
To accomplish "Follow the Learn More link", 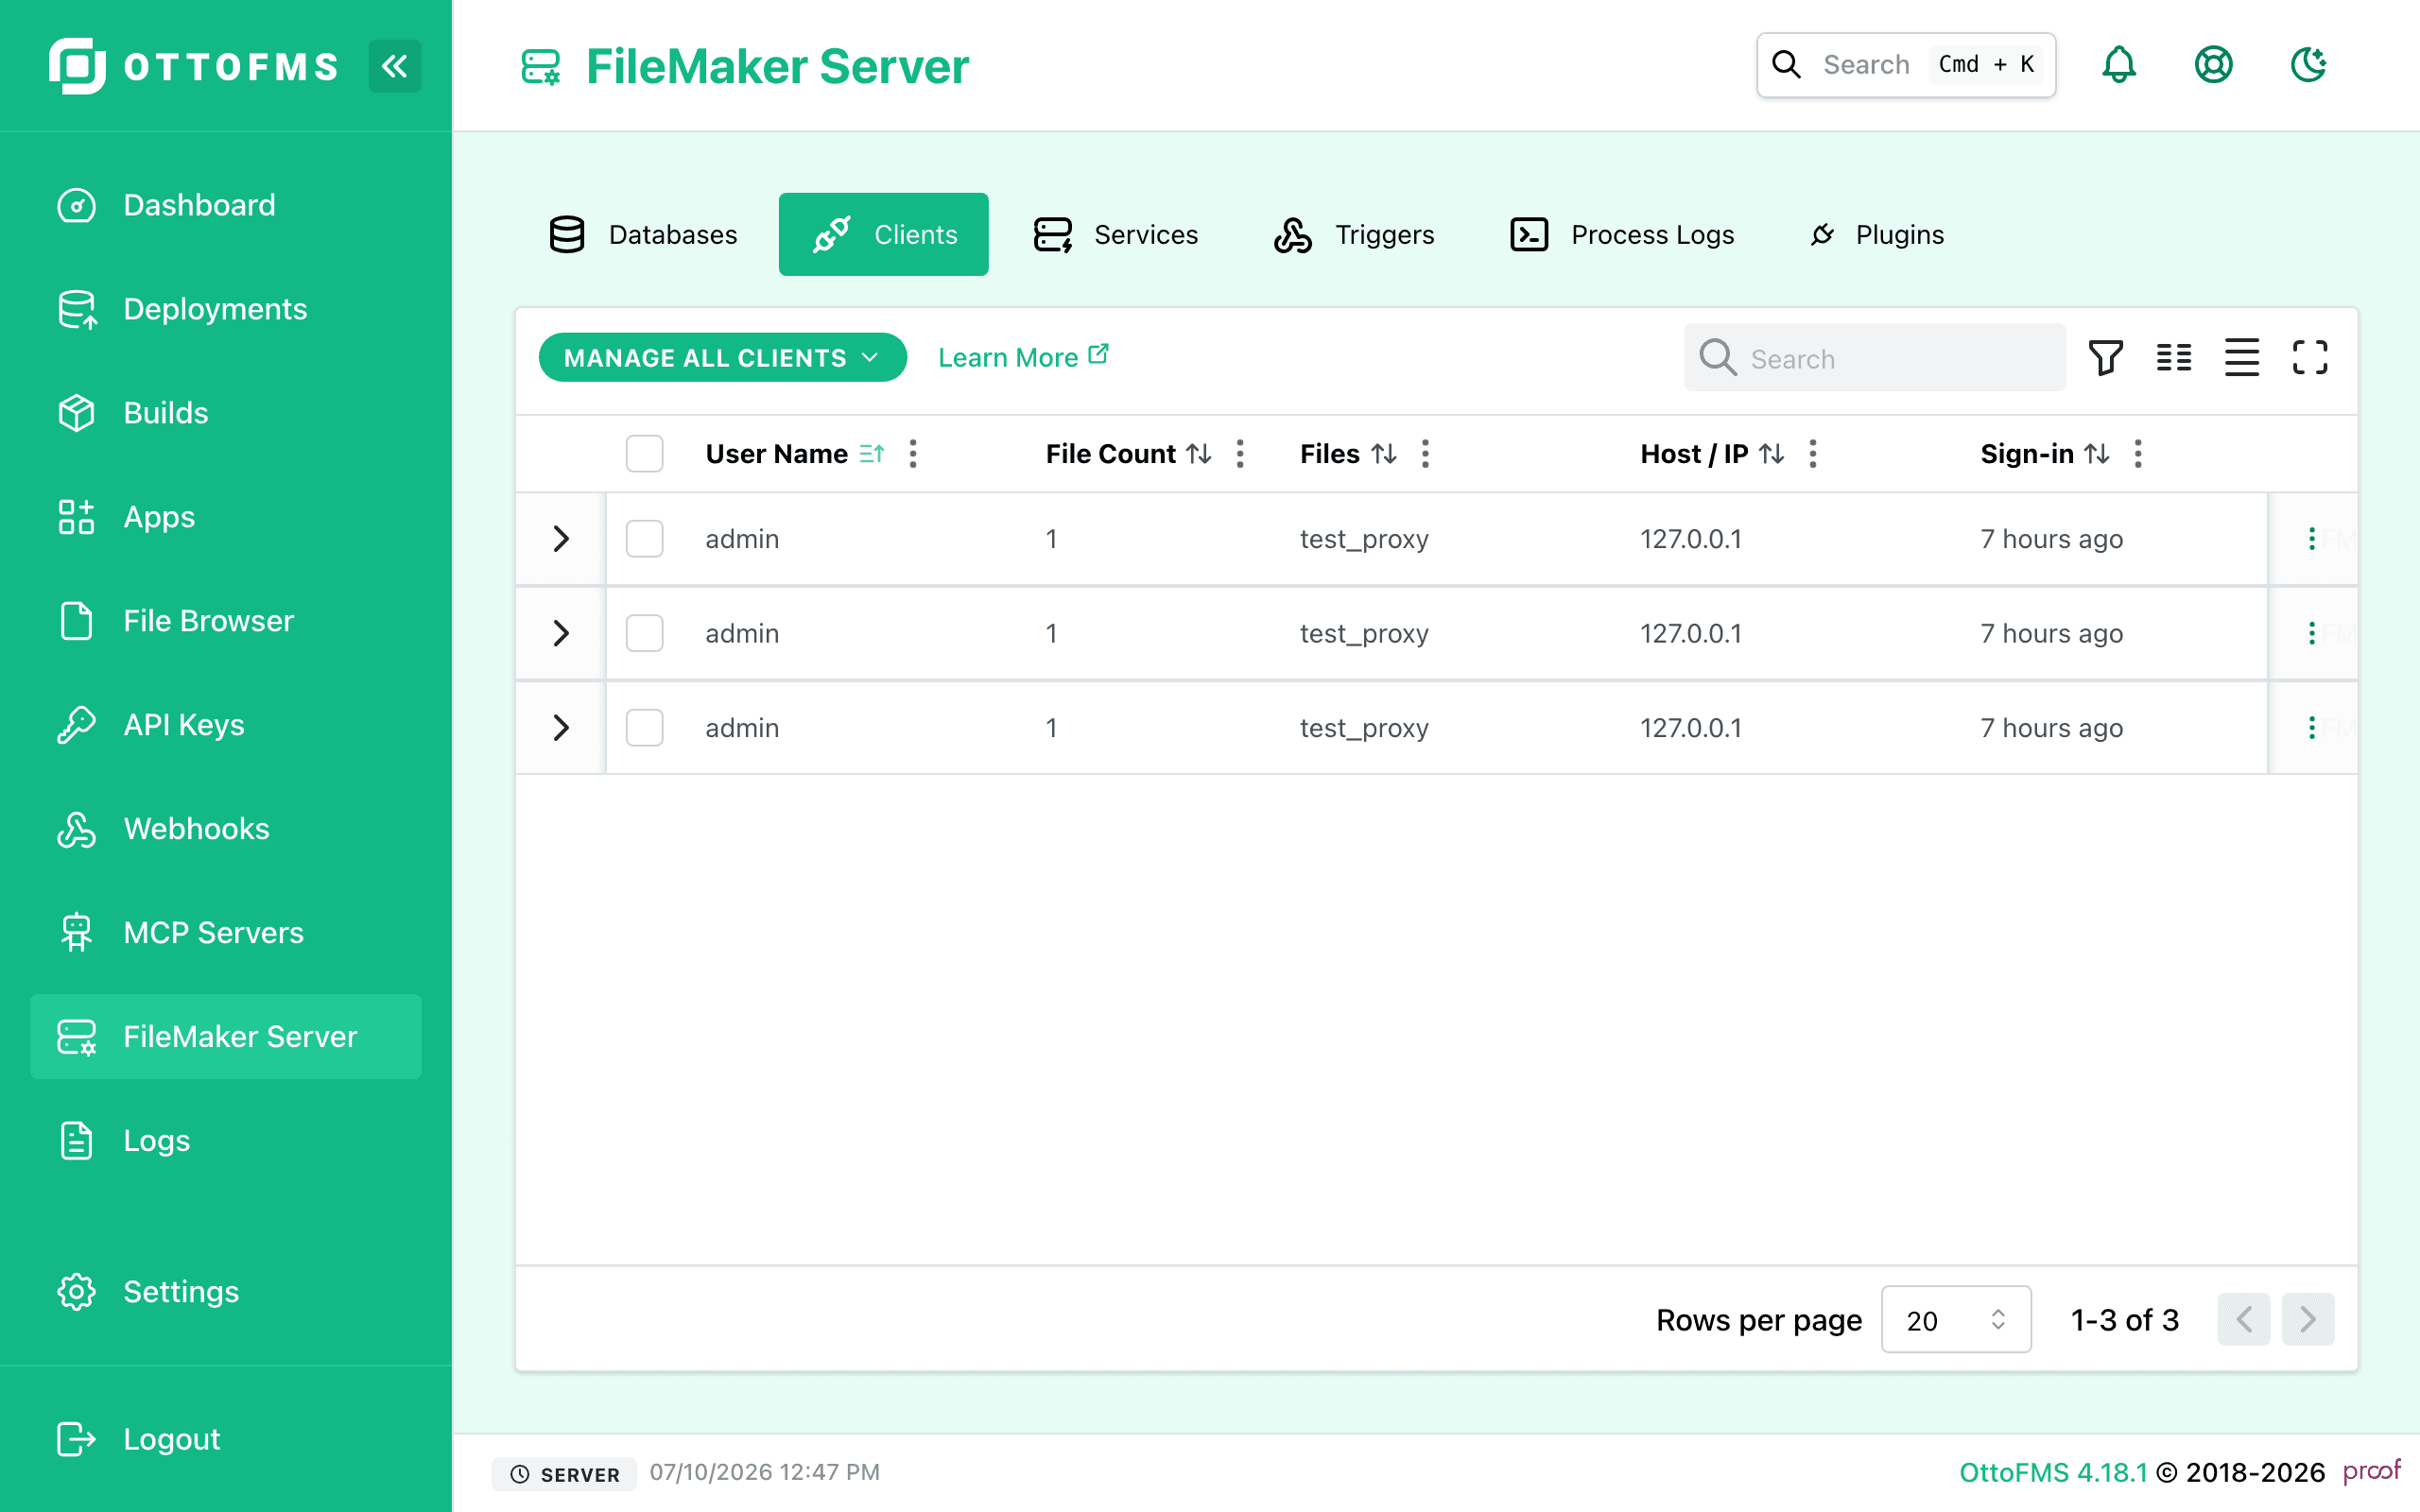I will [1023, 357].
